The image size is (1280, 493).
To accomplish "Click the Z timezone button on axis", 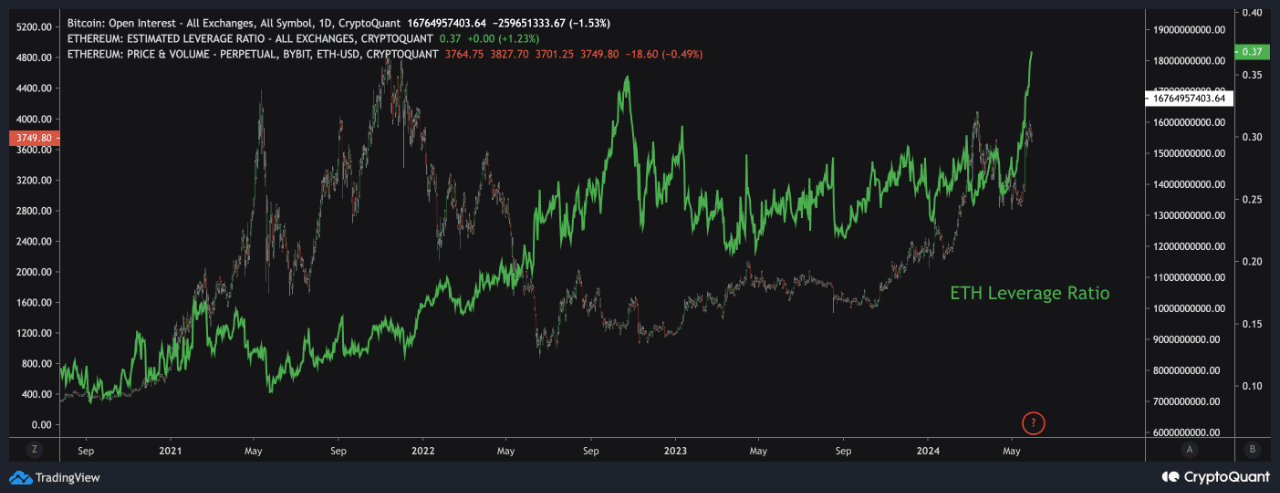I will 34,450.
